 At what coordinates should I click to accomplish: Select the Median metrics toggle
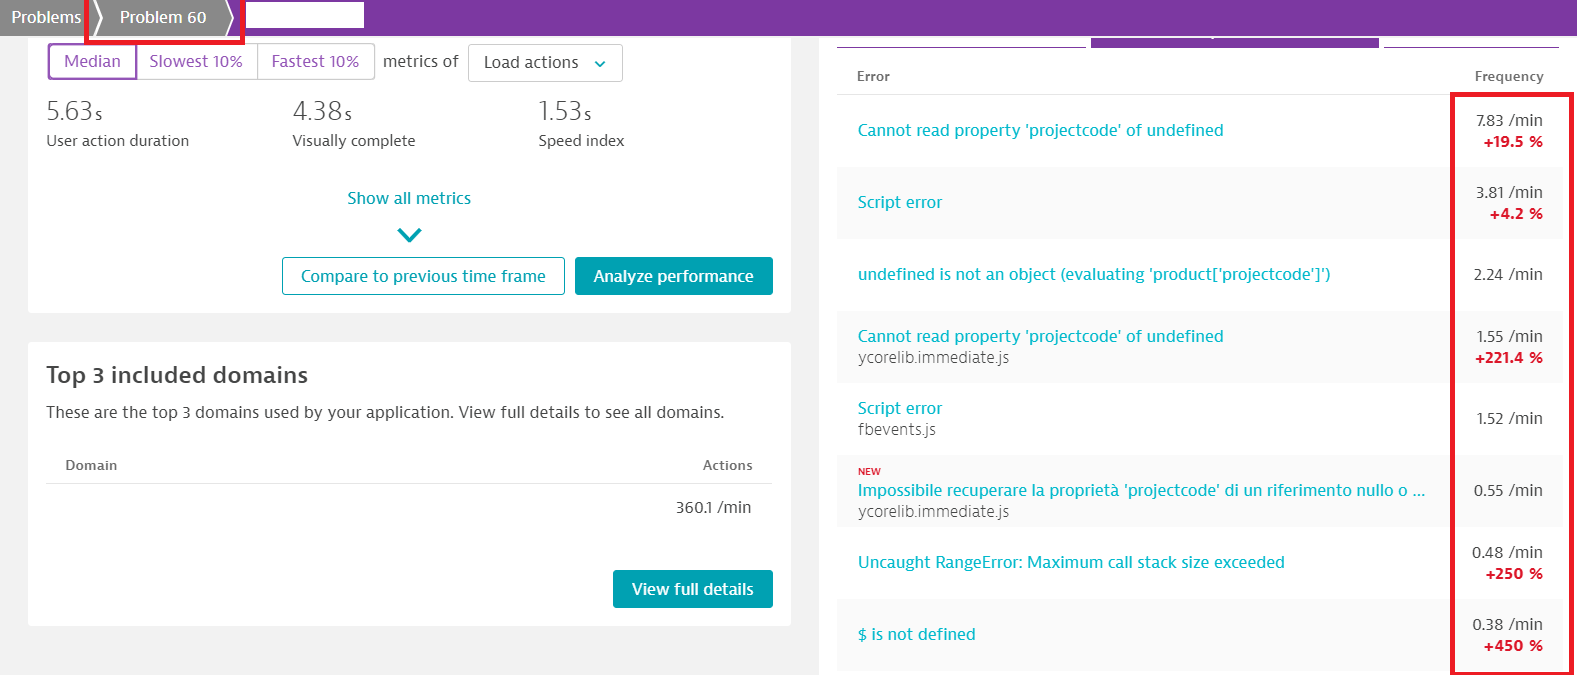click(x=92, y=62)
